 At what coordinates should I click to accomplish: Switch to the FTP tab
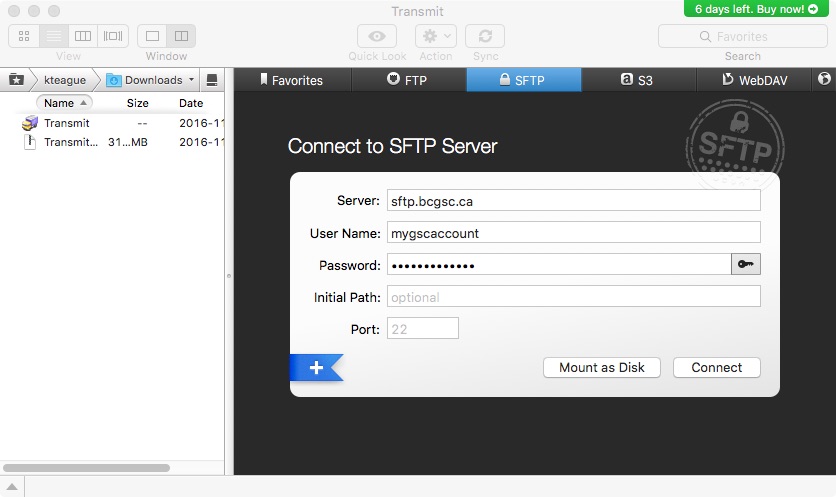[408, 80]
